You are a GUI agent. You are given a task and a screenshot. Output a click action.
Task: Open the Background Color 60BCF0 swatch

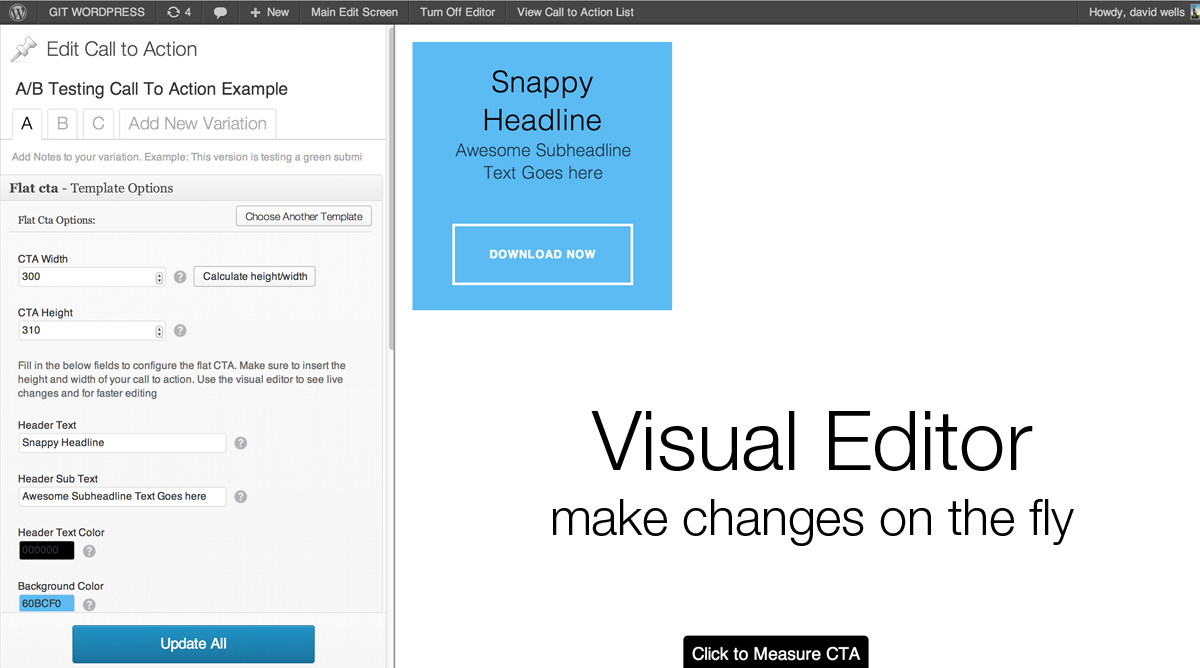[x=46, y=604]
